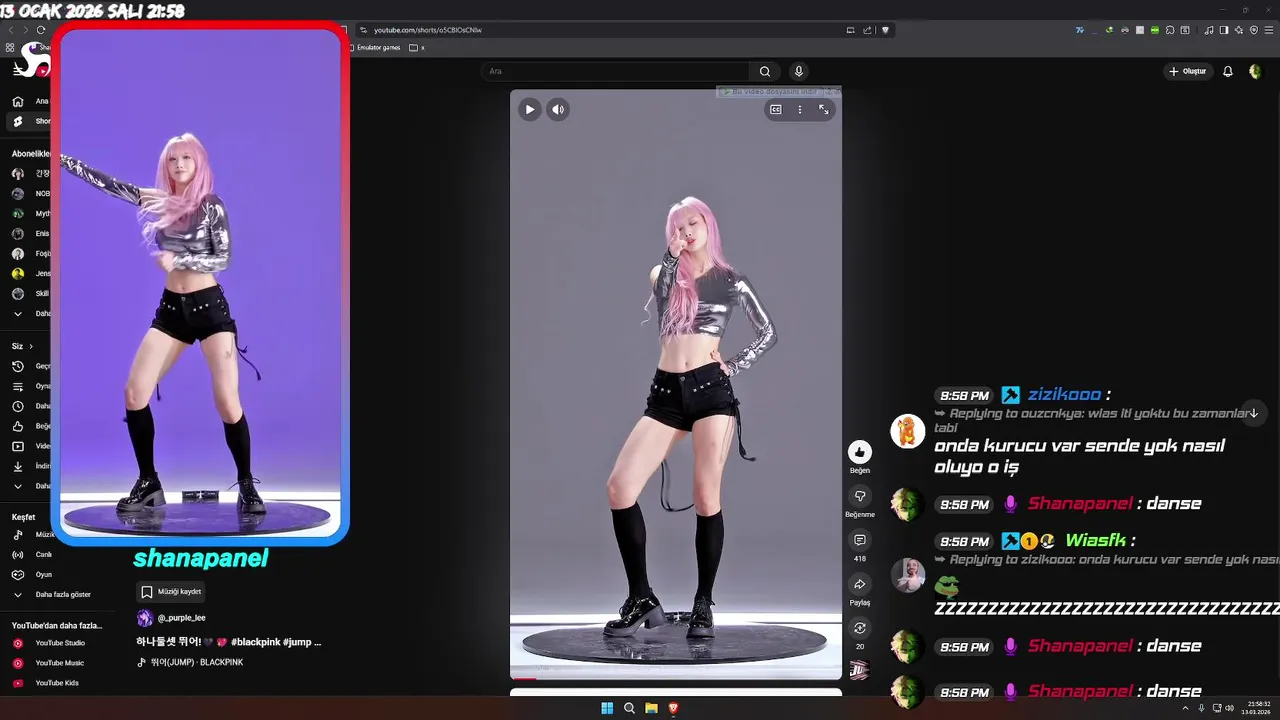This screenshot has width=1280, height=720.
Task: Select the Shorts entry in the sidebar
Action: [x=28, y=121]
